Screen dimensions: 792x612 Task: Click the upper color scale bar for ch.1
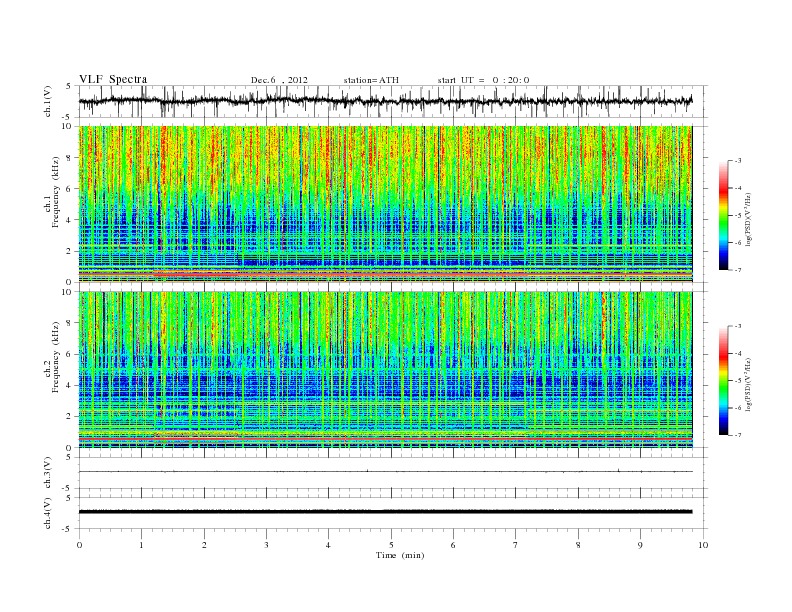pos(724,215)
